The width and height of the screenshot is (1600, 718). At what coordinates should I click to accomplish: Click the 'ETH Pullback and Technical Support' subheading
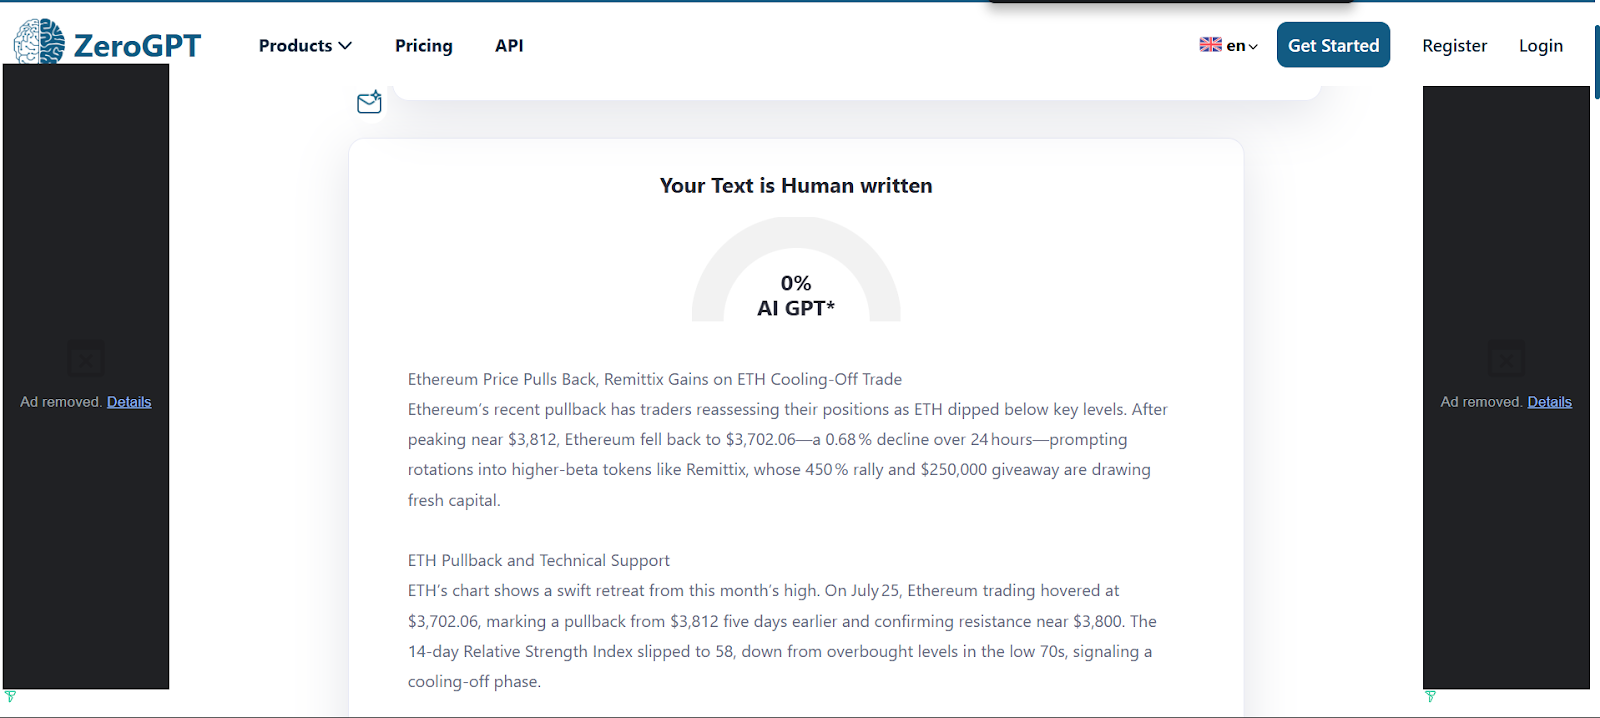(539, 560)
